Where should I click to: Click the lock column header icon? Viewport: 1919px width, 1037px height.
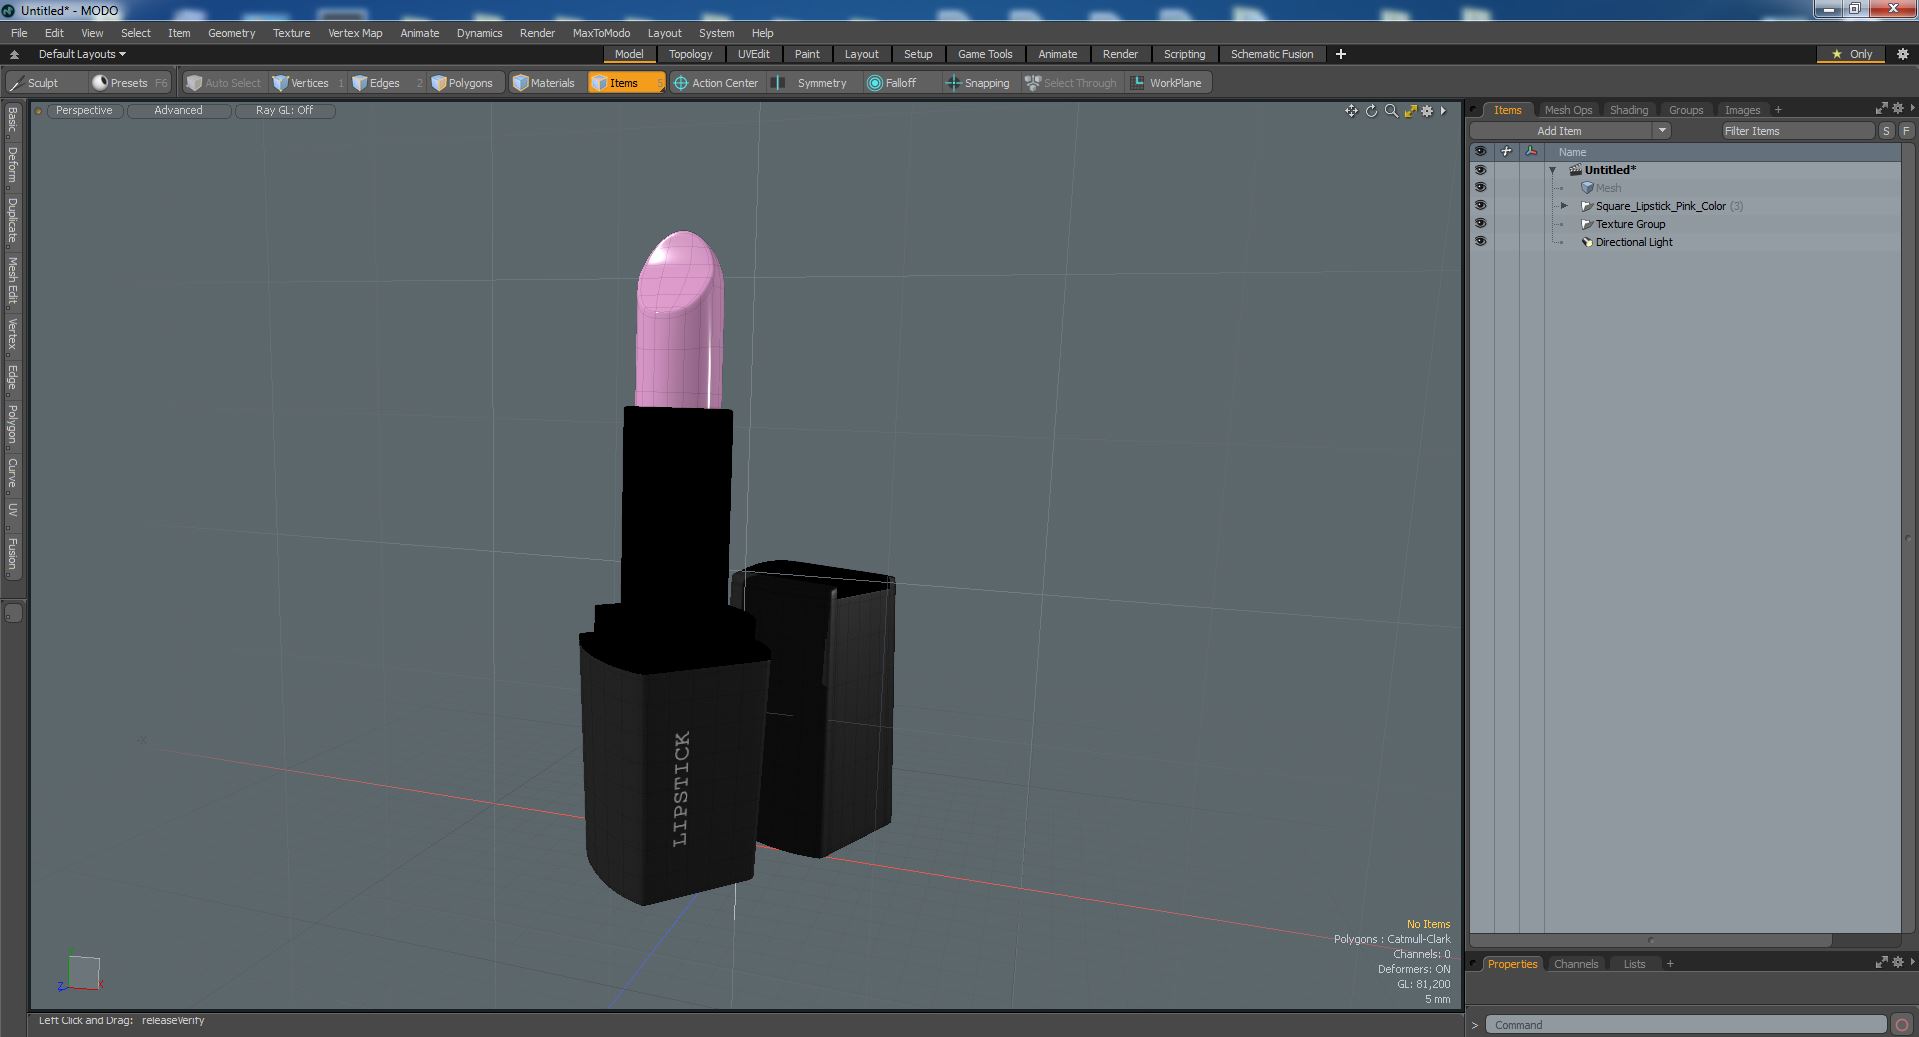pos(1506,152)
